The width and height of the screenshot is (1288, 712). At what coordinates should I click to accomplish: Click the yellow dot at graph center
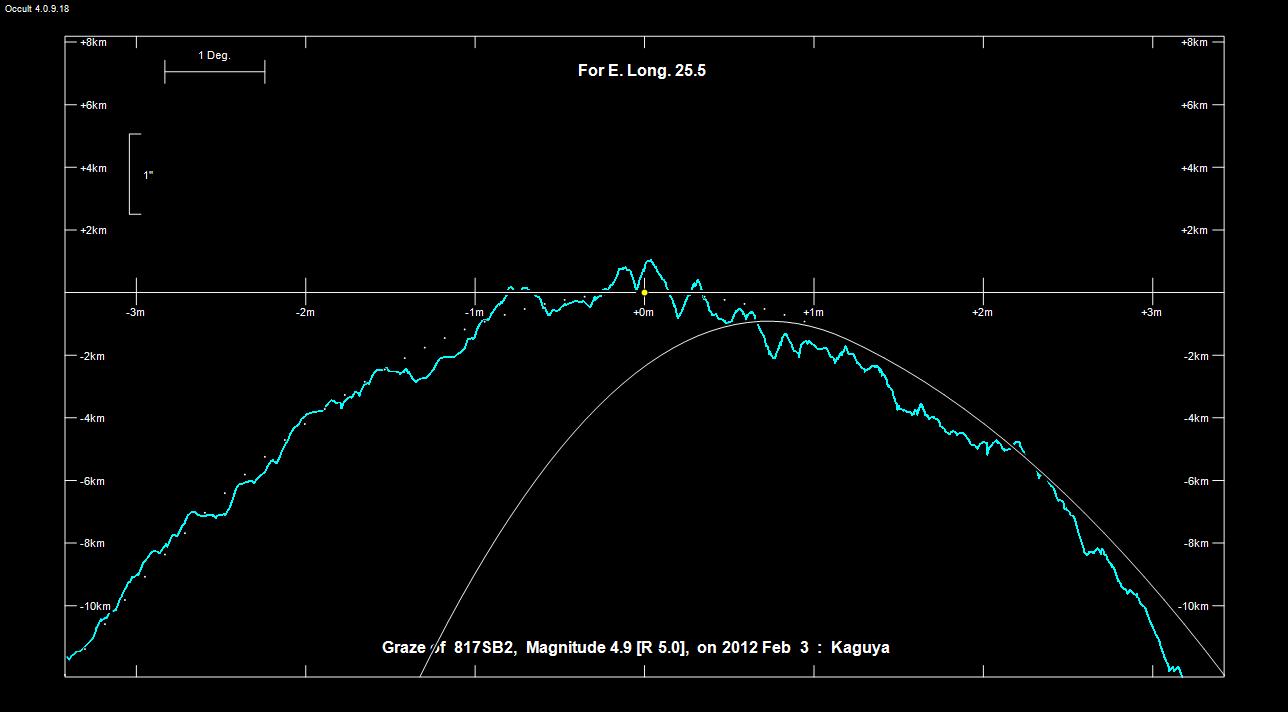click(644, 293)
